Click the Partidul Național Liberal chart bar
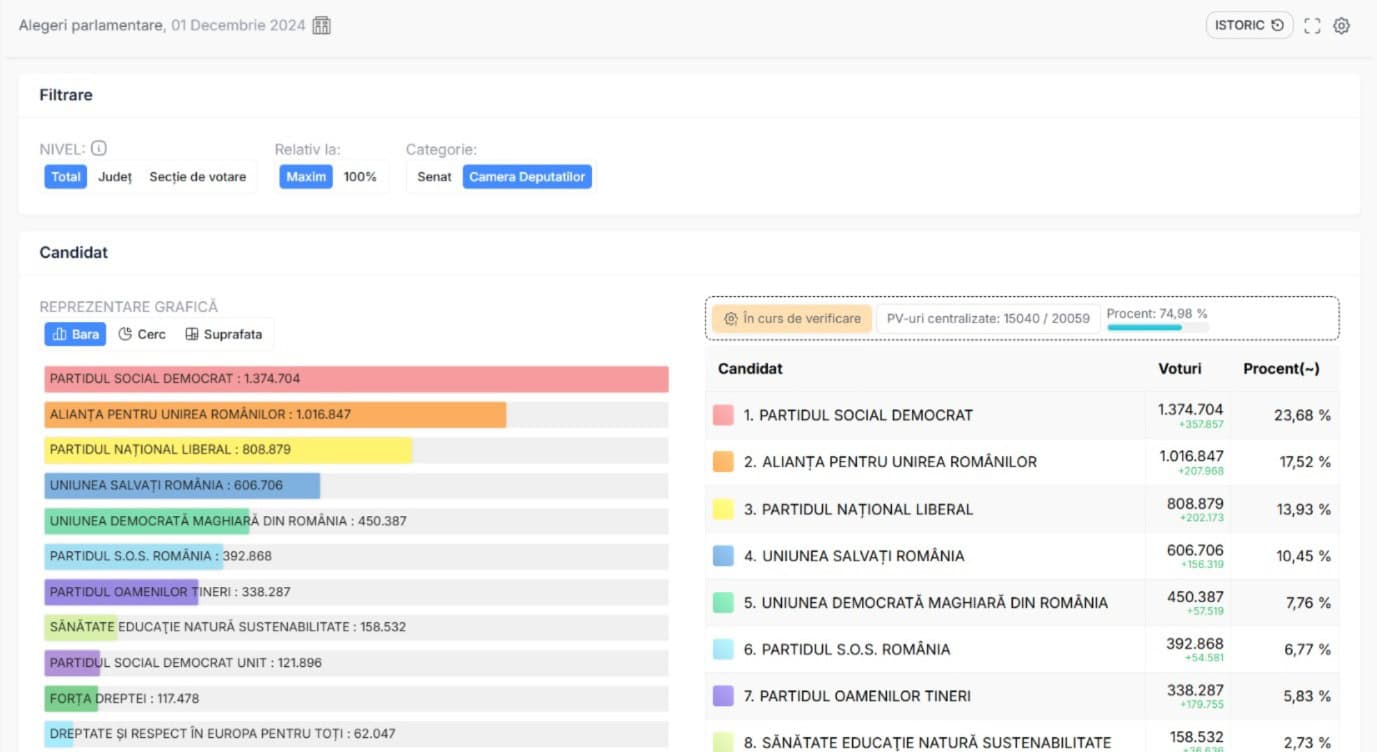1377x752 pixels. 228,450
